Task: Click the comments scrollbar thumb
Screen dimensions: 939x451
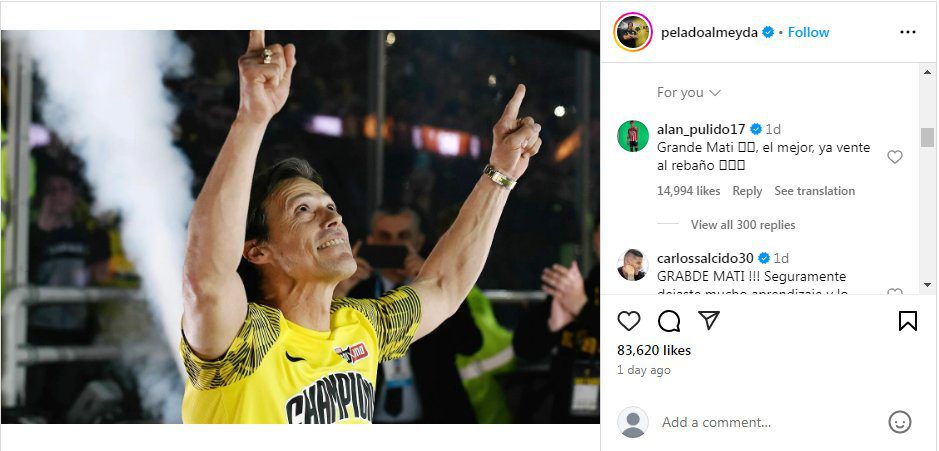Action: [927, 137]
